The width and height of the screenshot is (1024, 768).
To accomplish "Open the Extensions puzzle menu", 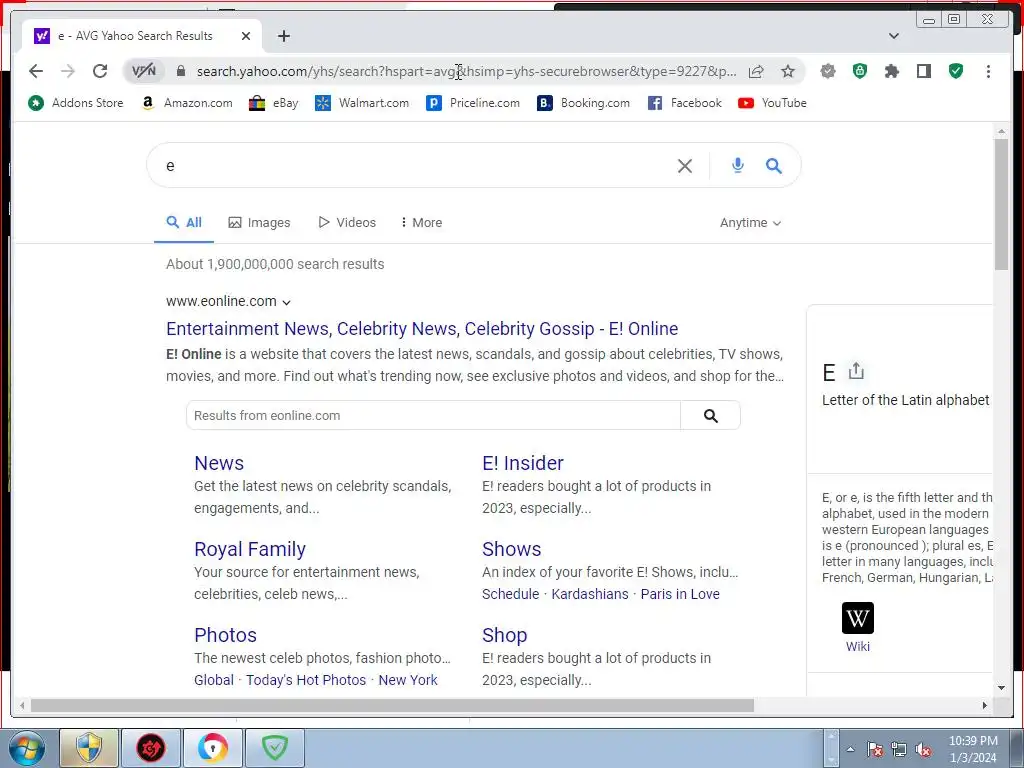I will pos(891,71).
